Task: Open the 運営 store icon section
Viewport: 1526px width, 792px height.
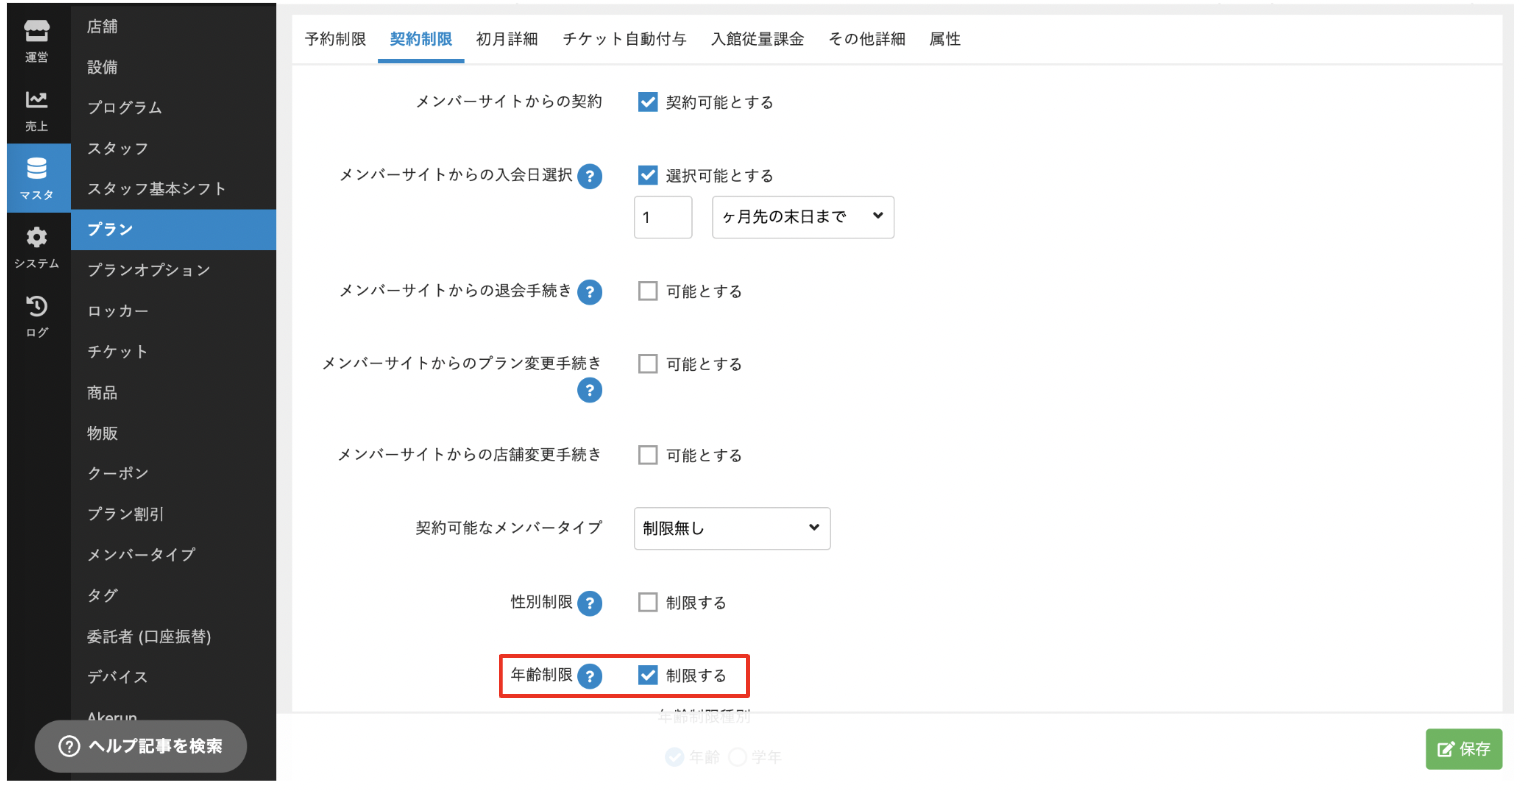Action: point(37,41)
